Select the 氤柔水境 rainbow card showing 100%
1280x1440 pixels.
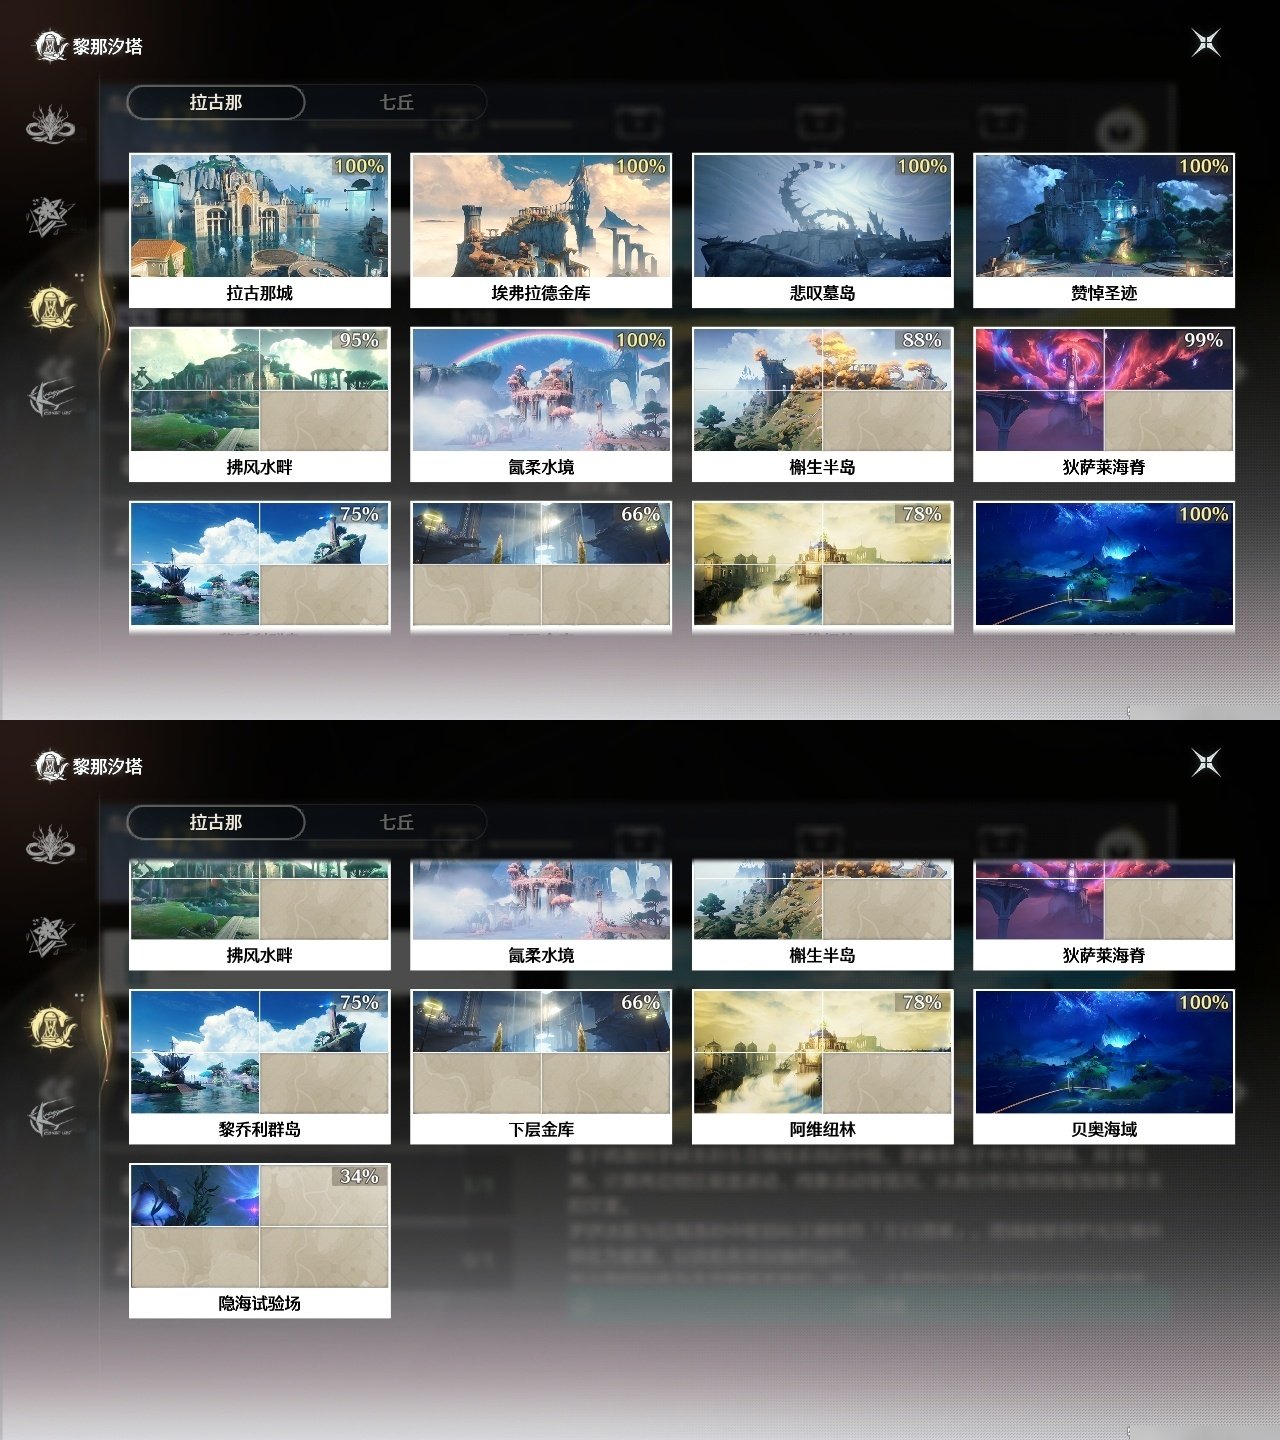541,404
